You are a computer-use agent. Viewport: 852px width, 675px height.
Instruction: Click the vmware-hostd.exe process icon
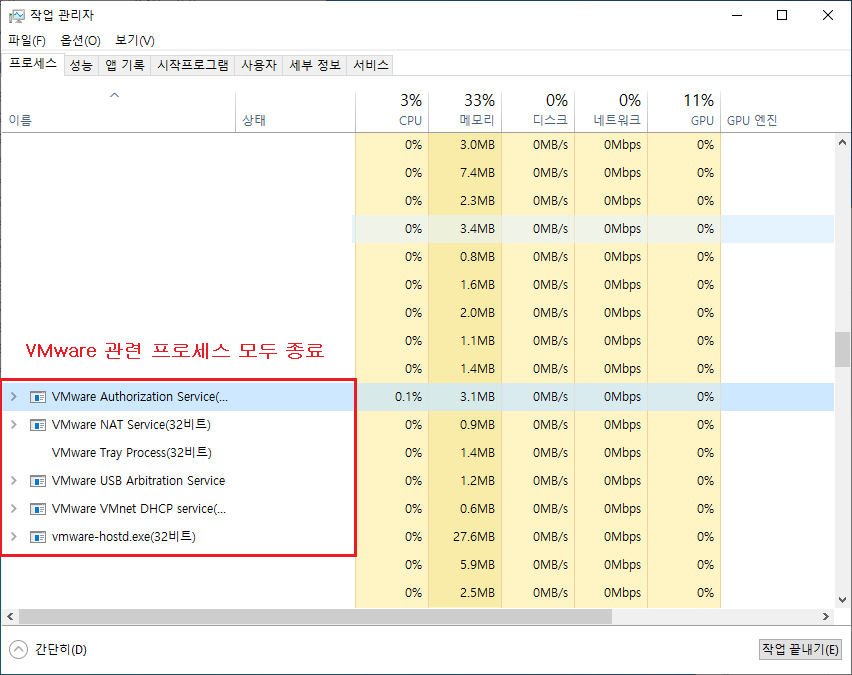pos(37,537)
